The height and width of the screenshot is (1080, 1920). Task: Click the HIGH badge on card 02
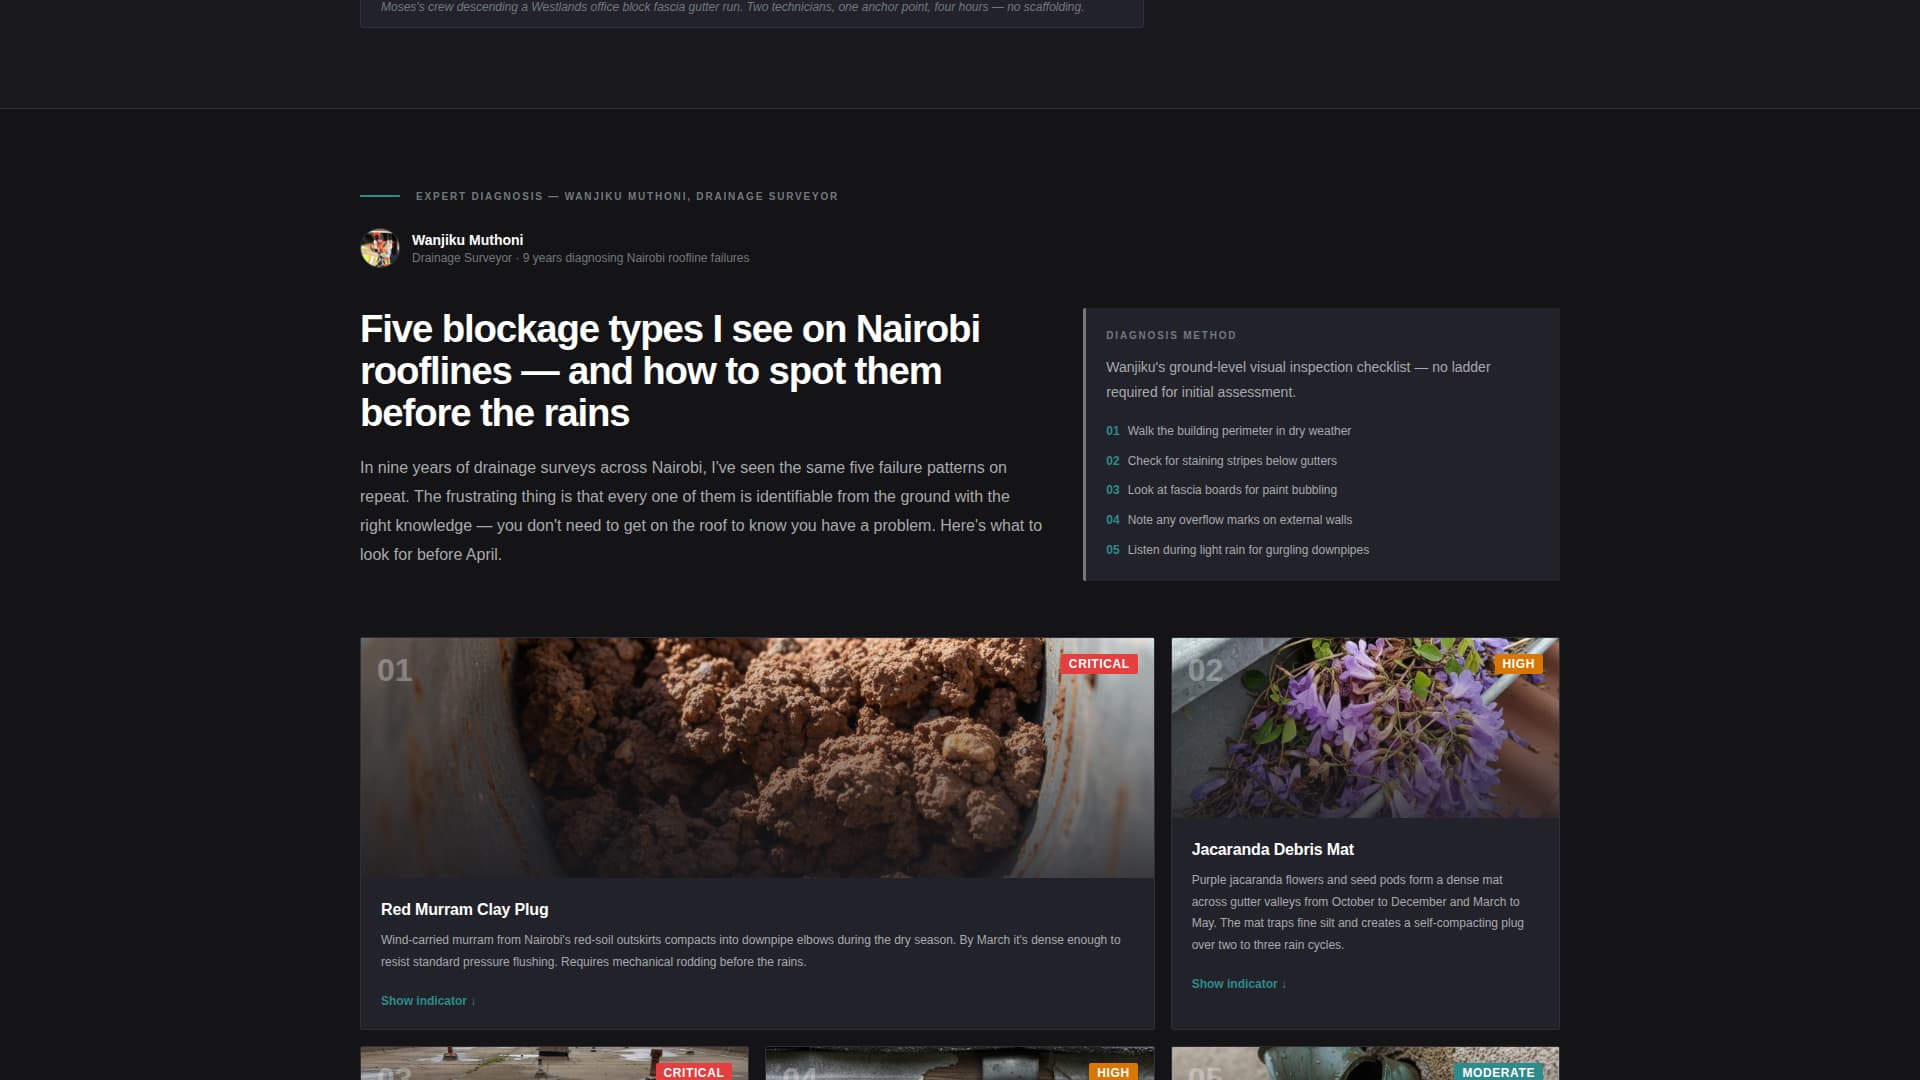coord(1518,664)
